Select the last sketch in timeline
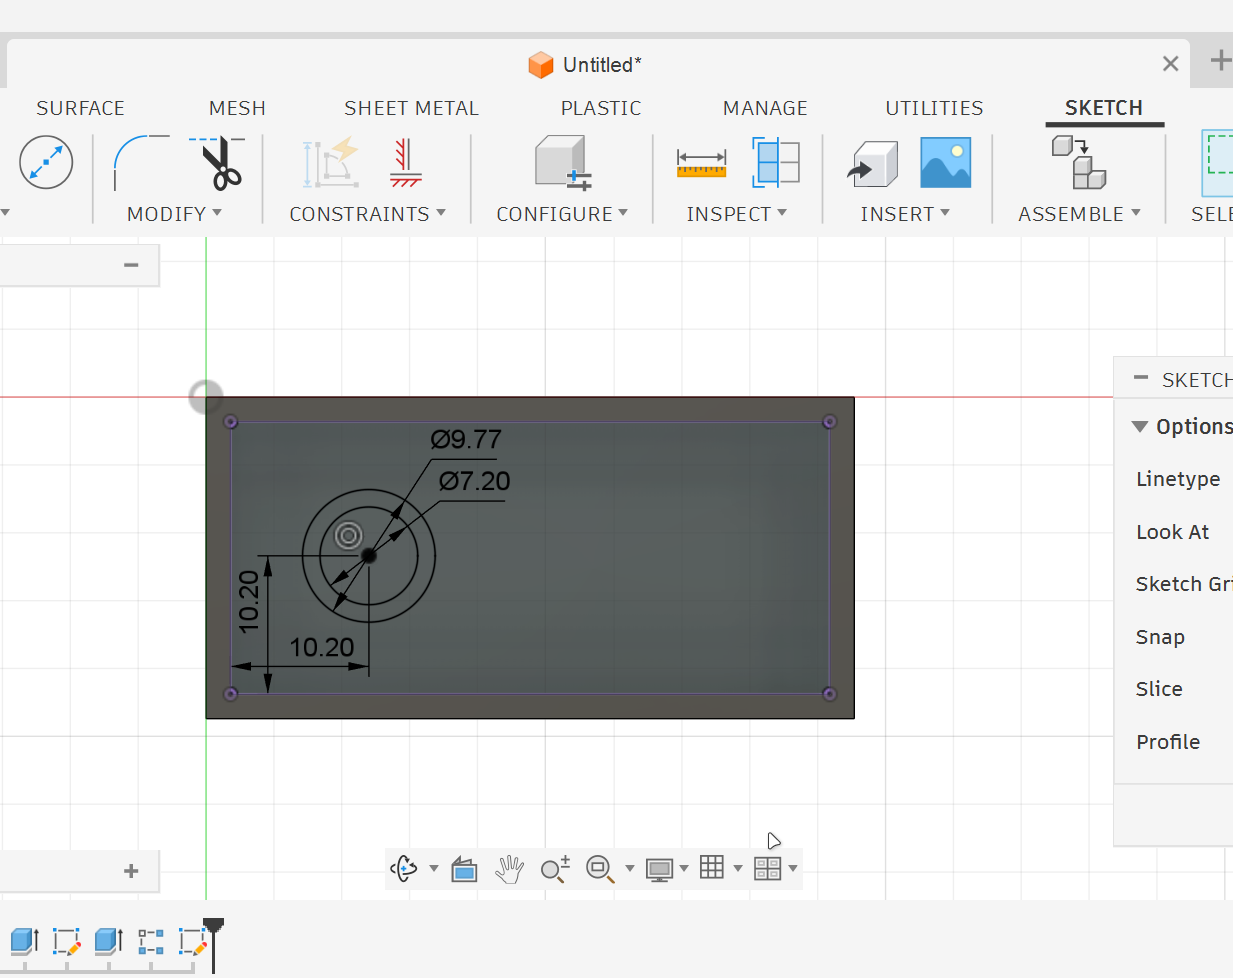 click(192, 941)
